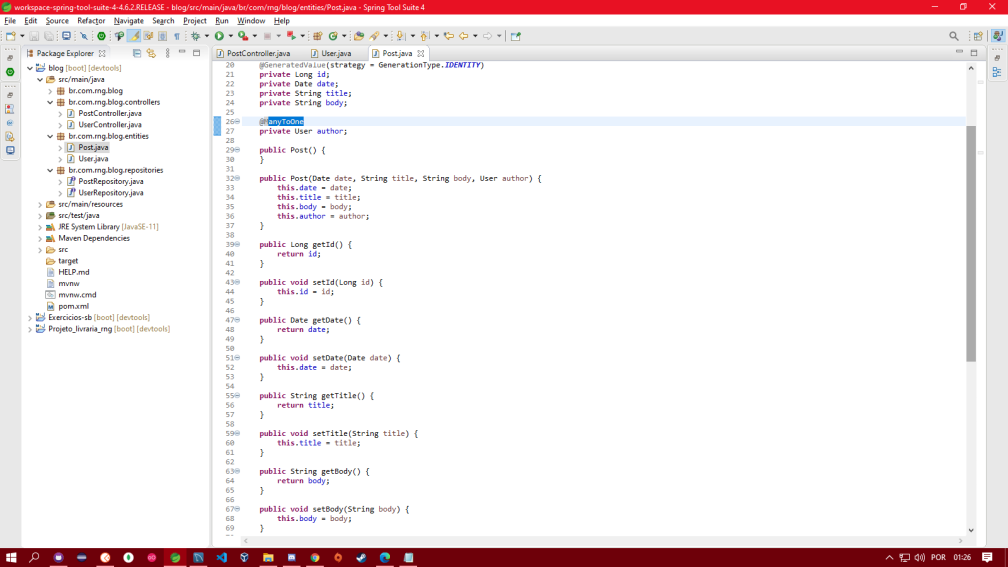The height and width of the screenshot is (567, 1008).
Task: Click the Boot Dashboard green power icon
Action: (x=101, y=36)
